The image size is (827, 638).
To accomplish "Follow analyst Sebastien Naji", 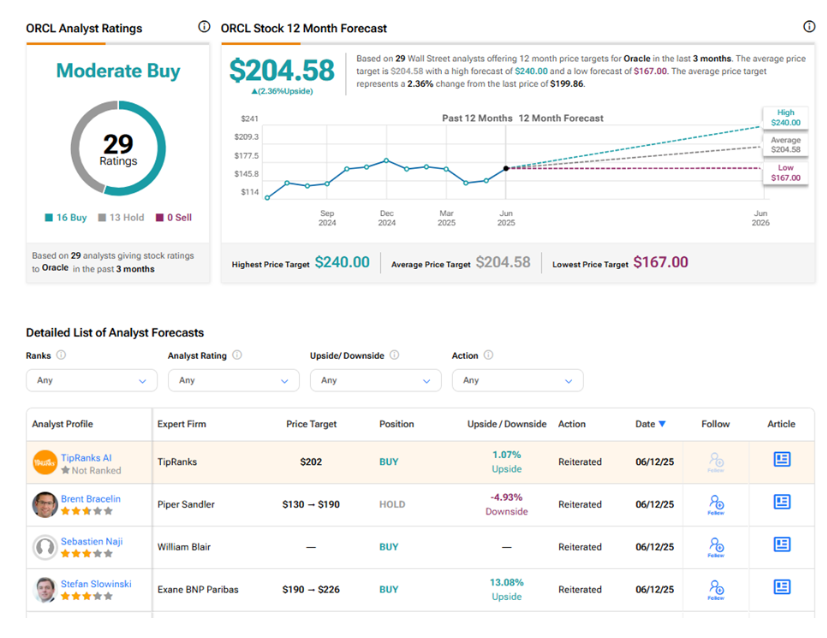I will tap(716, 547).
